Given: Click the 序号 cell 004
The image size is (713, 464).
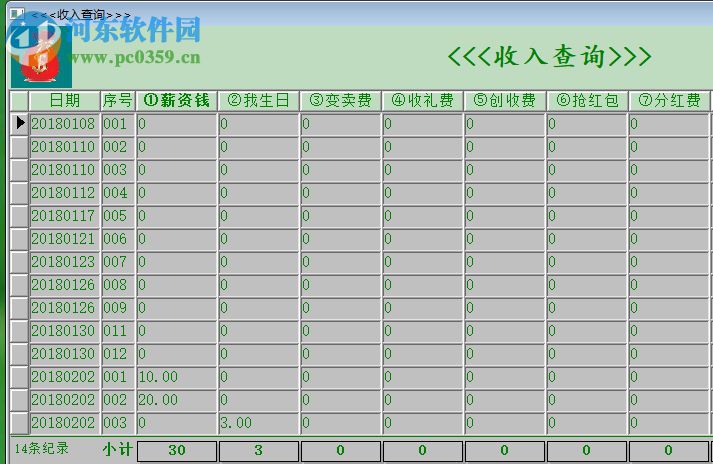Looking at the screenshot, I should pos(118,193).
